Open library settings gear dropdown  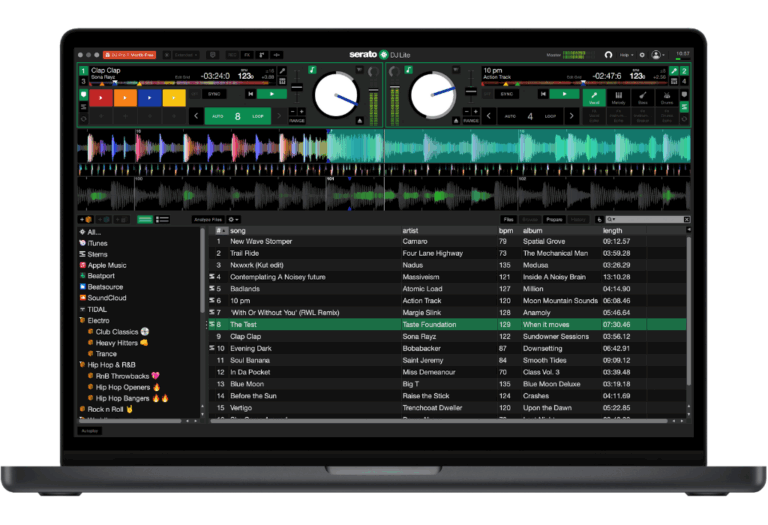(x=234, y=219)
